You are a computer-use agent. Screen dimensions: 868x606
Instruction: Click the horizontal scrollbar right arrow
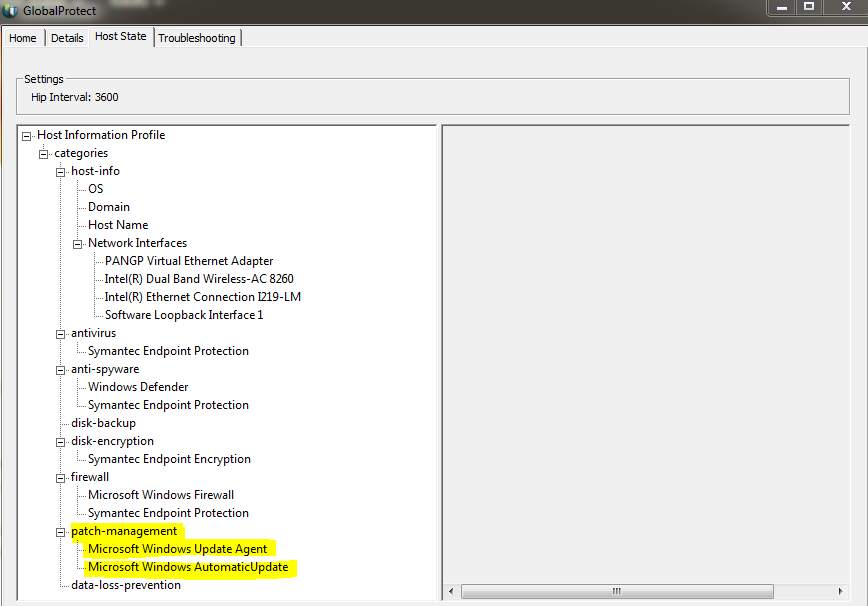[x=840, y=591]
